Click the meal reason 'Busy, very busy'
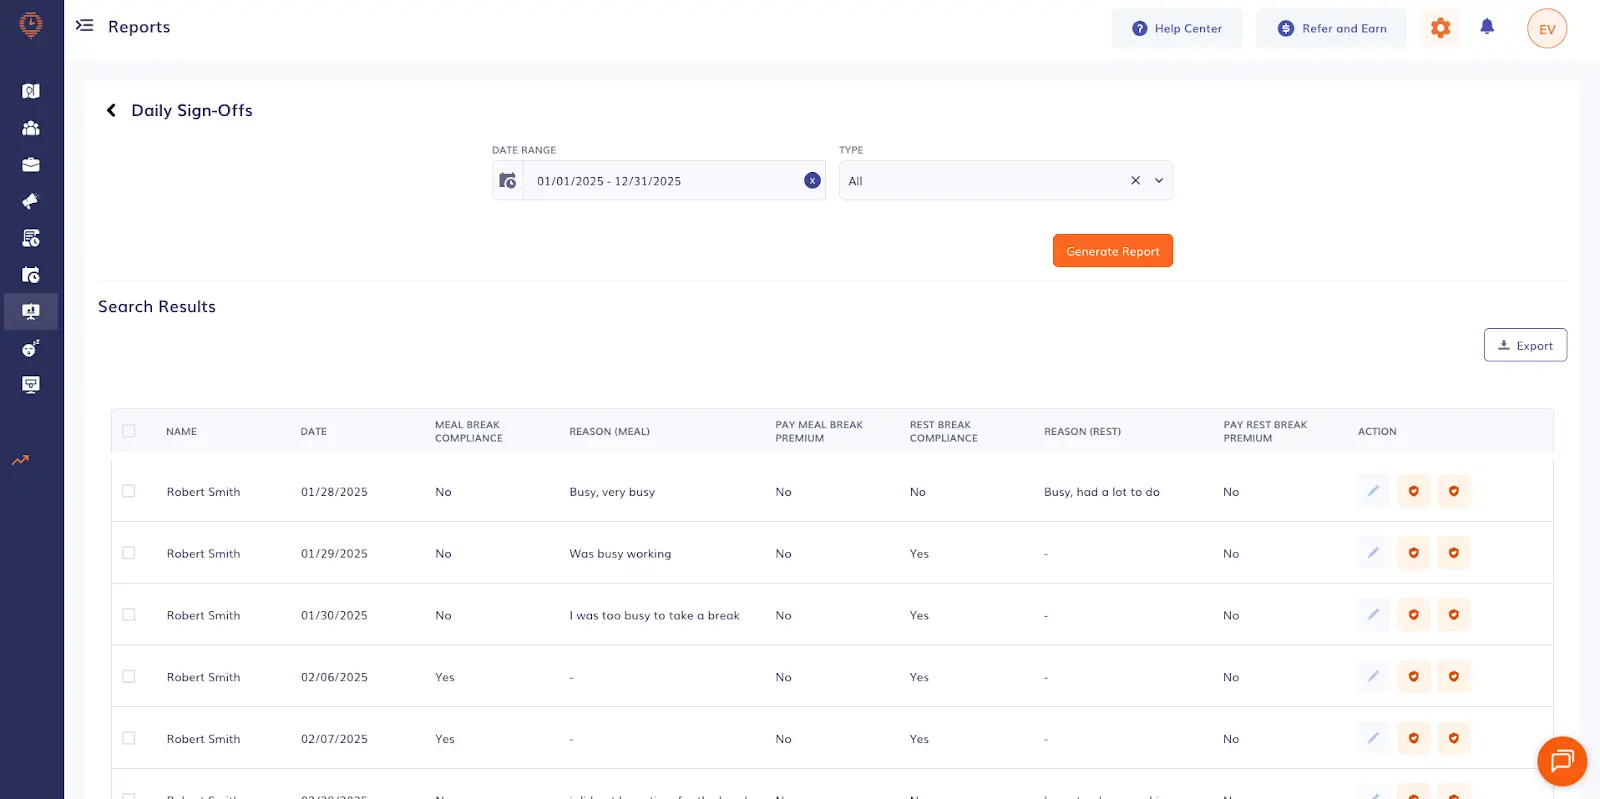The width and height of the screenshot is (1600, 799). pyautogui.click(x=612, y=492)
